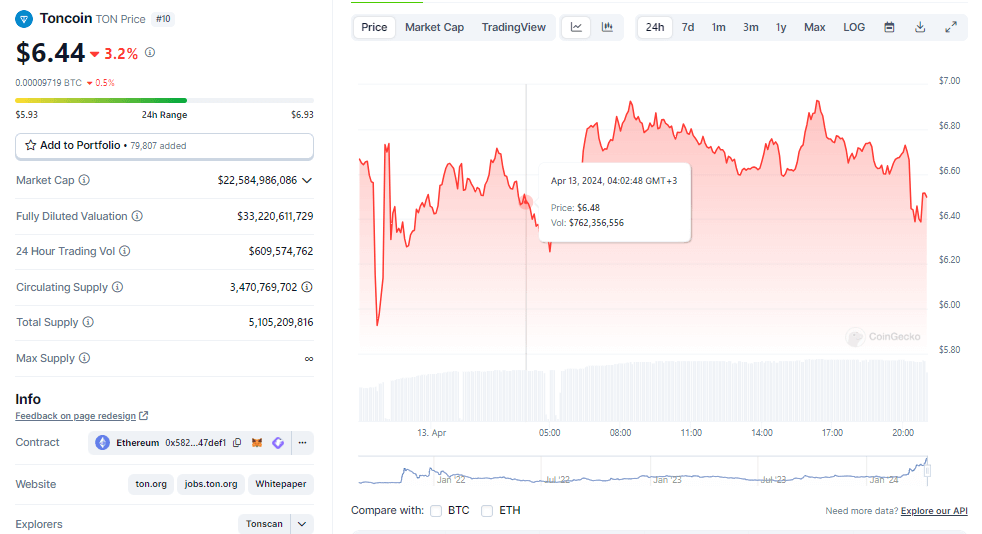Click the 24h price range bar
The width and height of the screenshot is (982, 534).
pos(164,100)
